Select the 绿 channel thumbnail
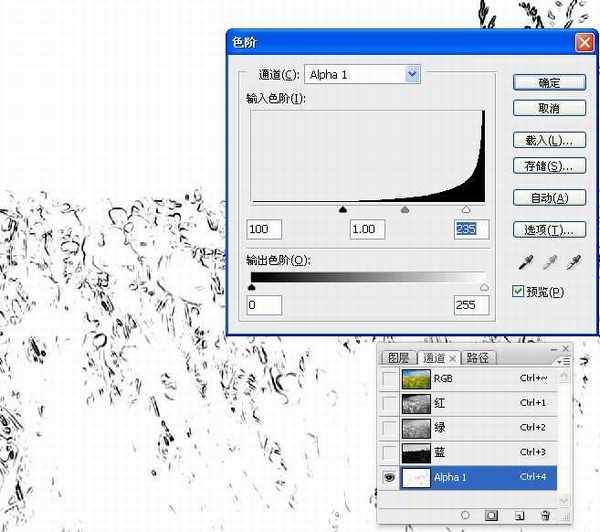This screenshot has width=600, height=532. 416,428
